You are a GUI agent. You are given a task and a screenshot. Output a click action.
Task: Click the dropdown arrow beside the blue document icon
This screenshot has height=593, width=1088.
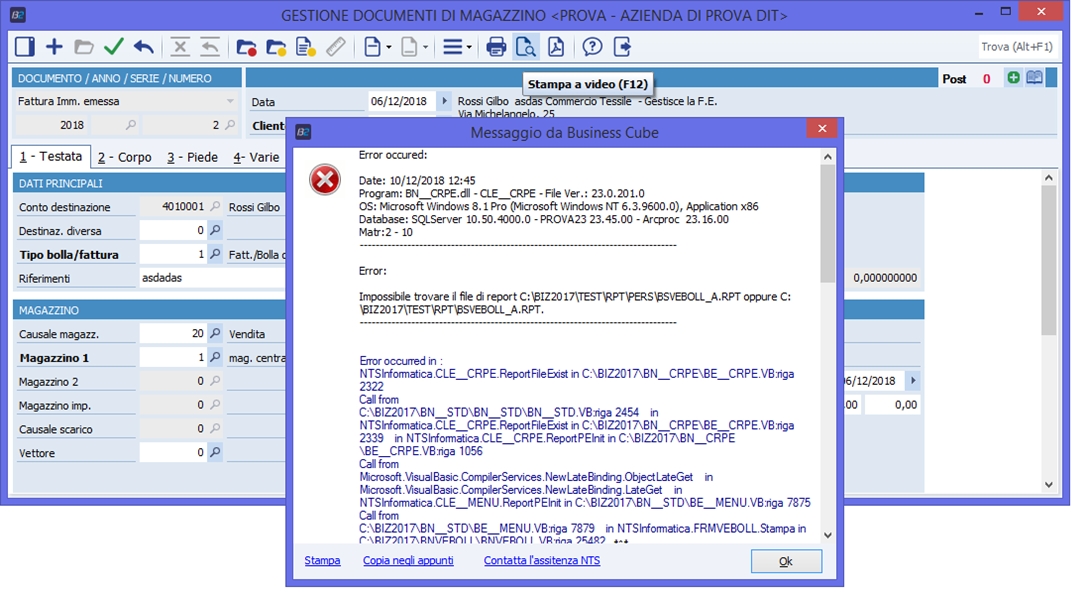tap(389, 47)
